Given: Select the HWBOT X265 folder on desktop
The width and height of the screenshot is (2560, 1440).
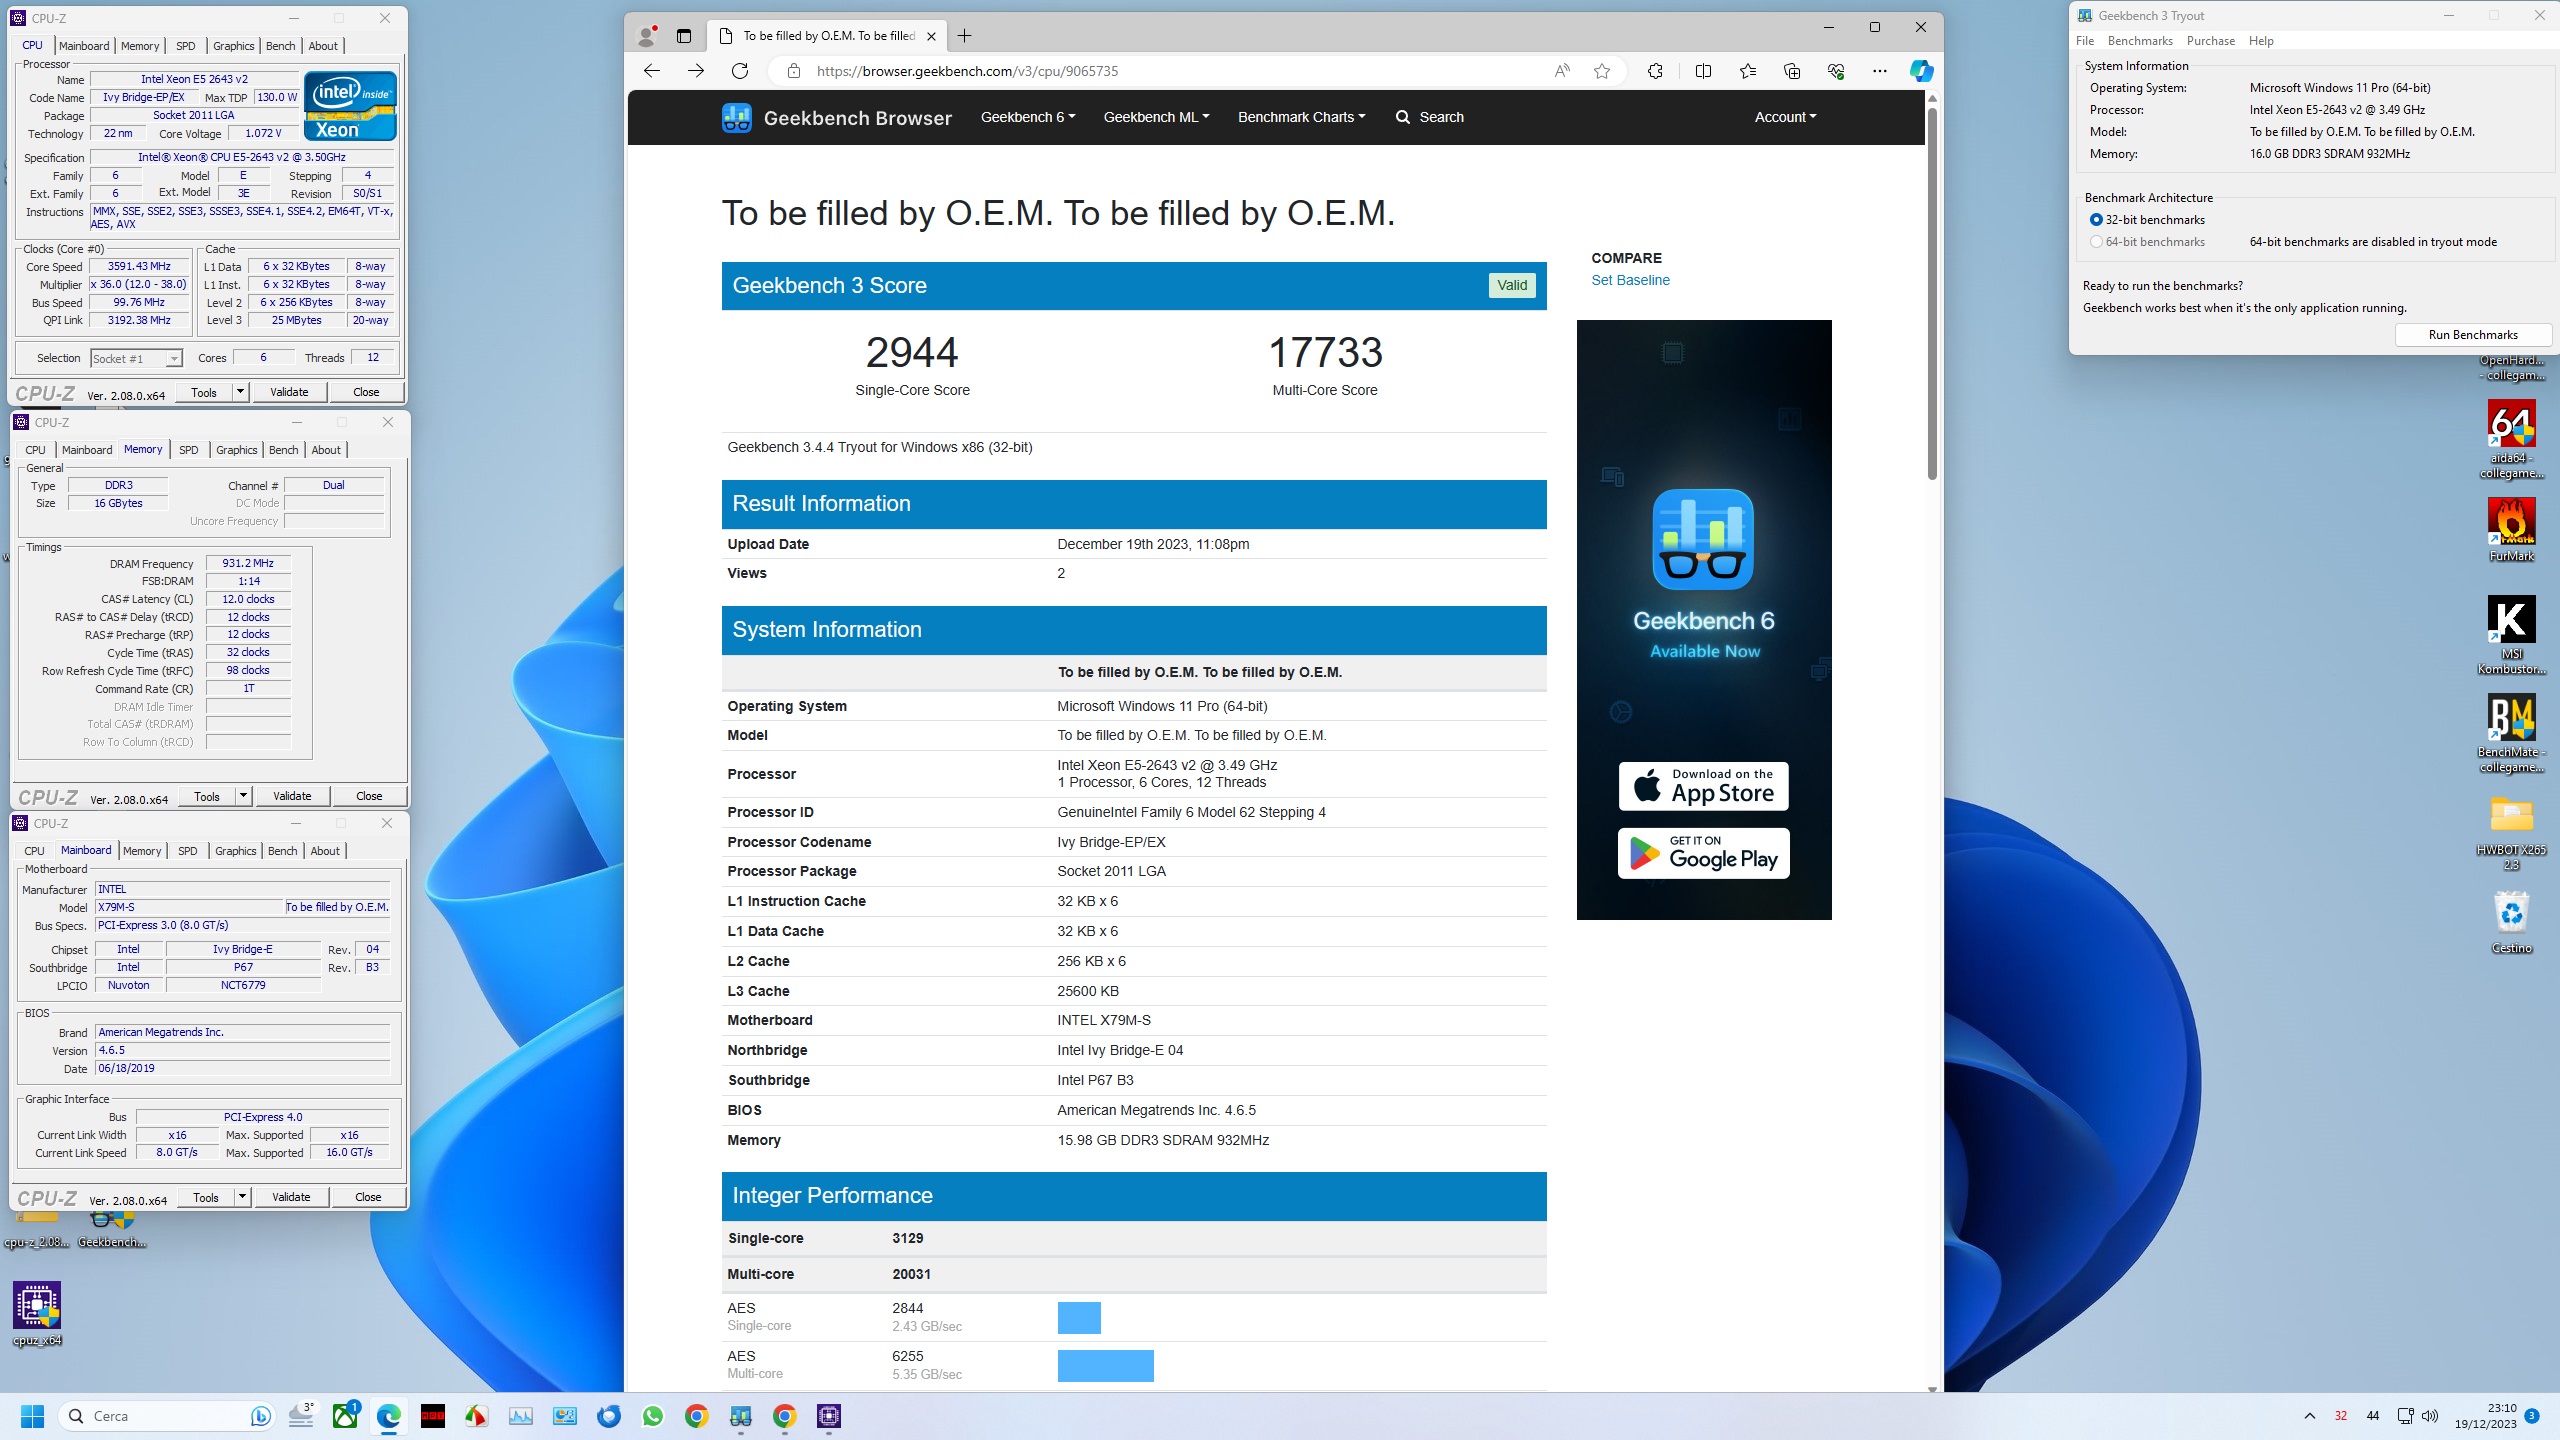Looking at the screenshot, I should (x=2511, y=833).
